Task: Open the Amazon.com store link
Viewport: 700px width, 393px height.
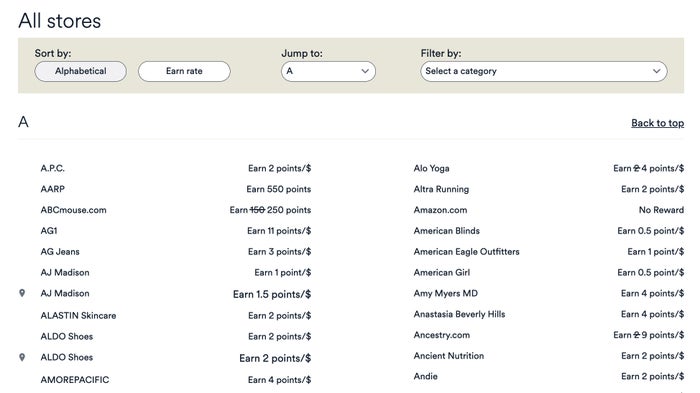Action: coord(440,210)
